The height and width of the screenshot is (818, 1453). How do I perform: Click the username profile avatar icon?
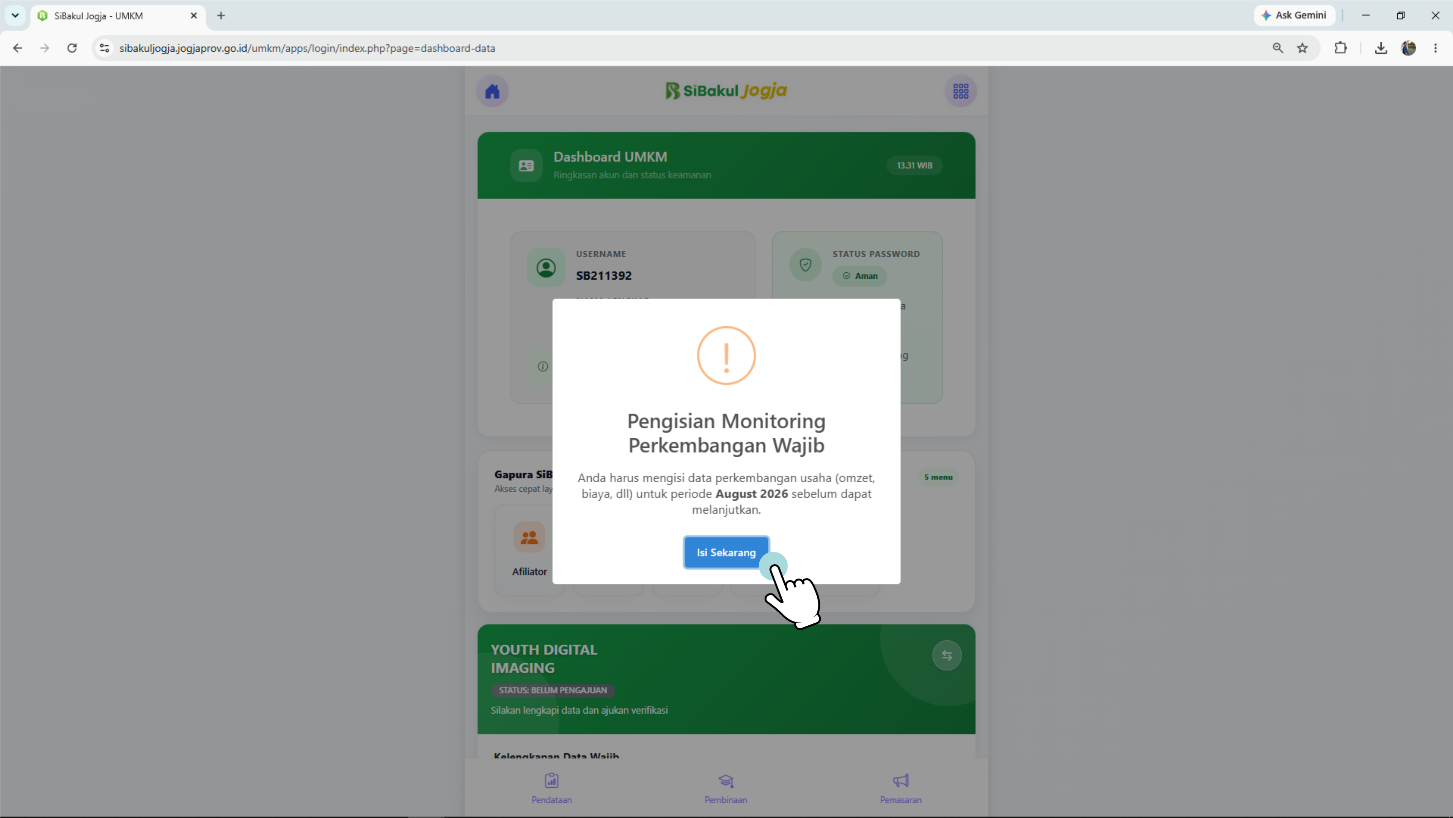(x=546, y=268)
